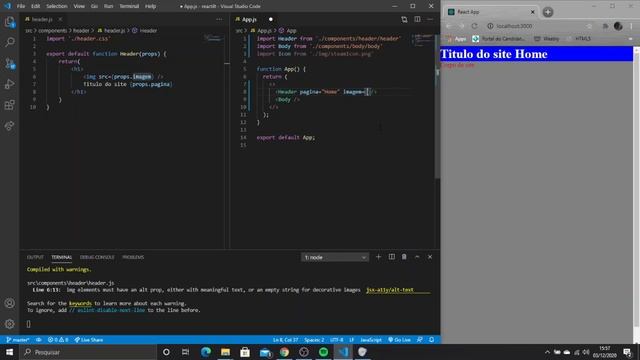Open the Terminal menu

129,6
